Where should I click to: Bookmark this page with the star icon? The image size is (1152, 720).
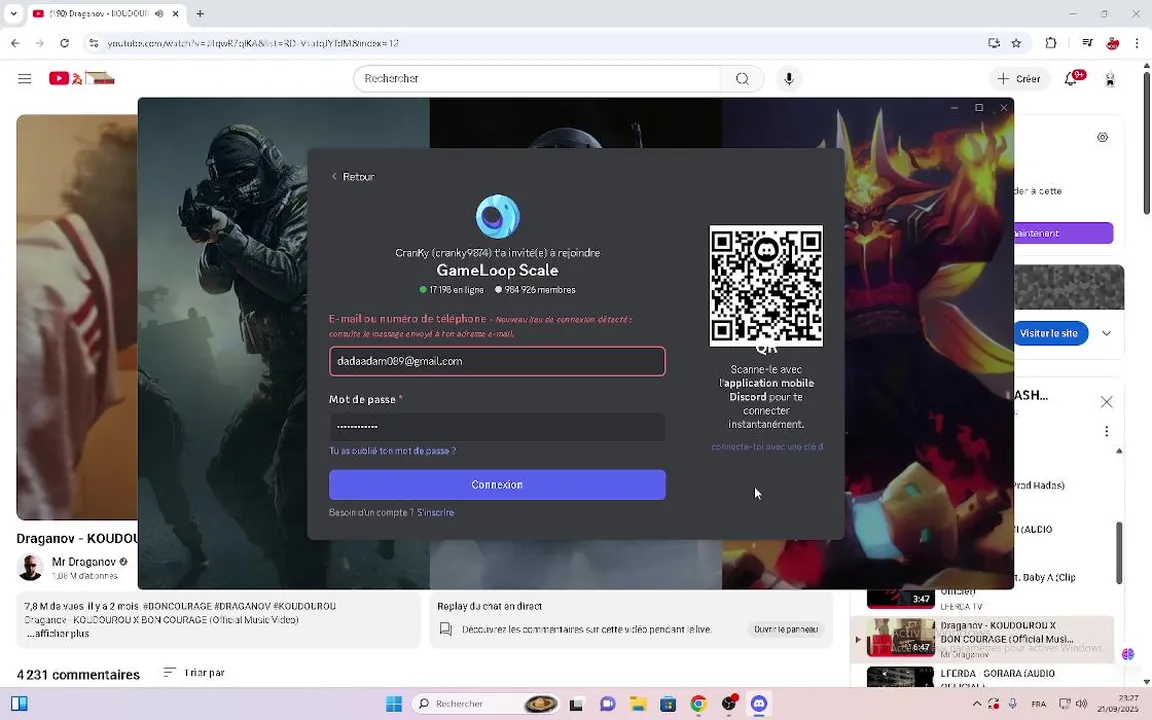tap(1016, 43)
